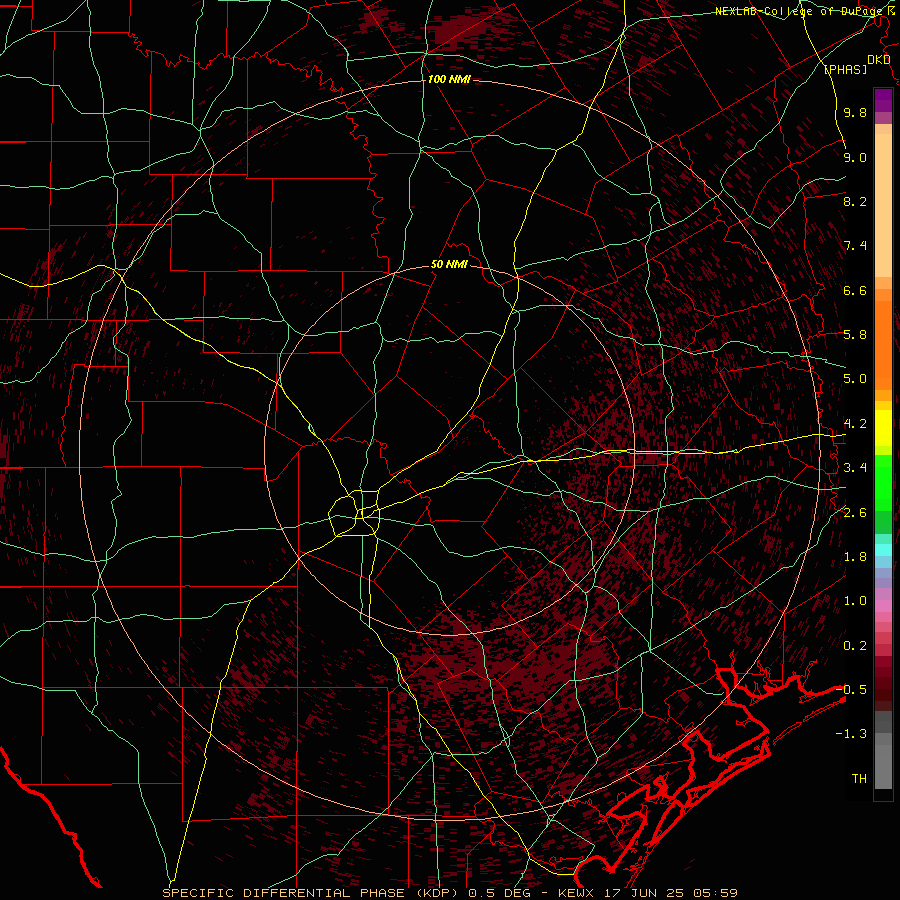Click the 9.0 scale value

855,157
